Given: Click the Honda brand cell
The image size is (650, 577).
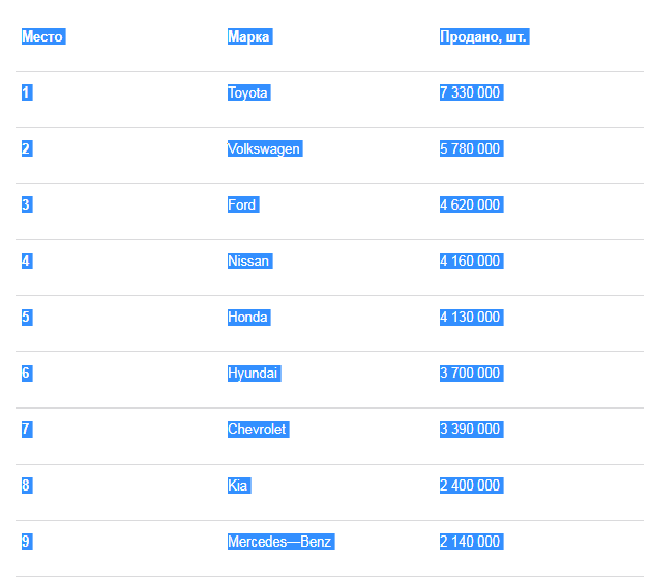Looking at the screenshot, I should tap(248, 317).
